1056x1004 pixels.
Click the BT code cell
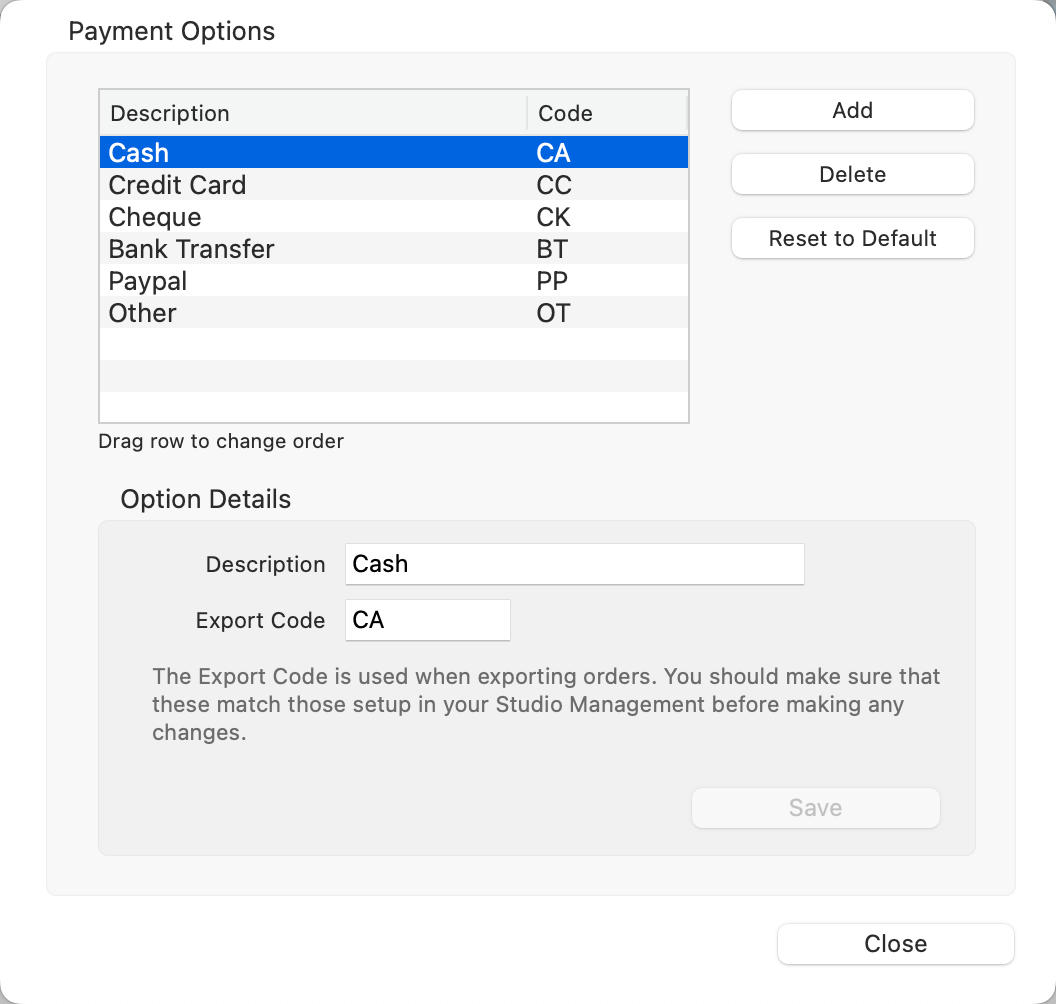[x=552, y=249]
